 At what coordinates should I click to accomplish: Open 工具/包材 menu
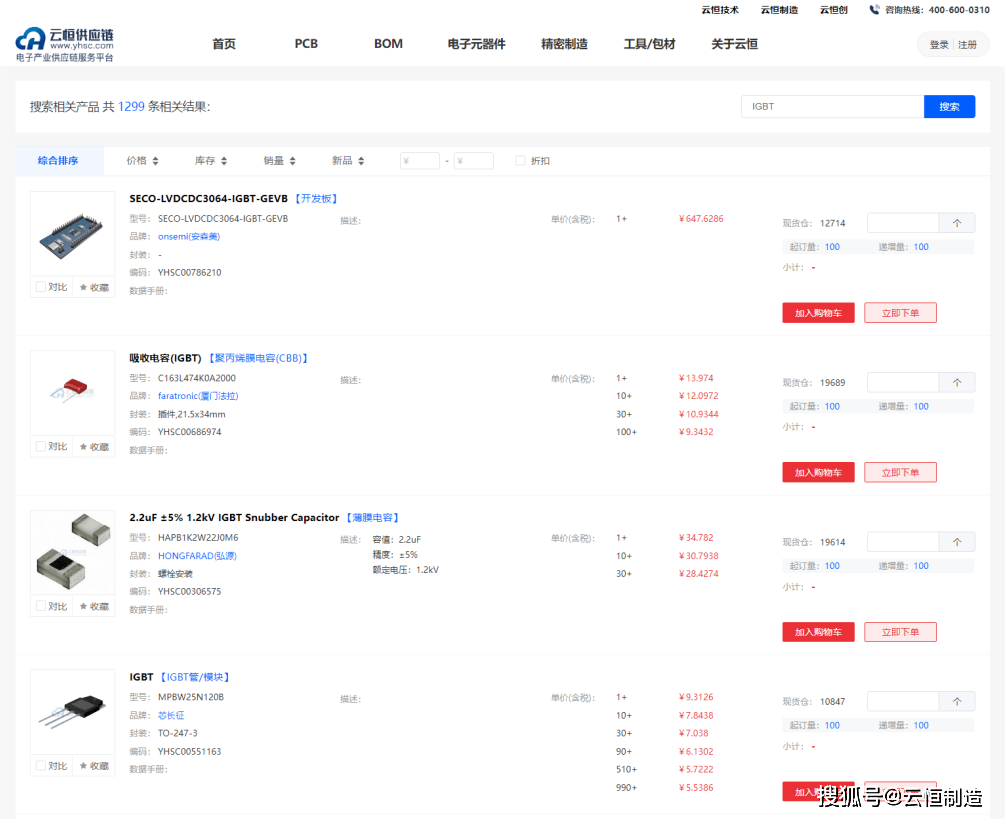(x=650, y=44)
